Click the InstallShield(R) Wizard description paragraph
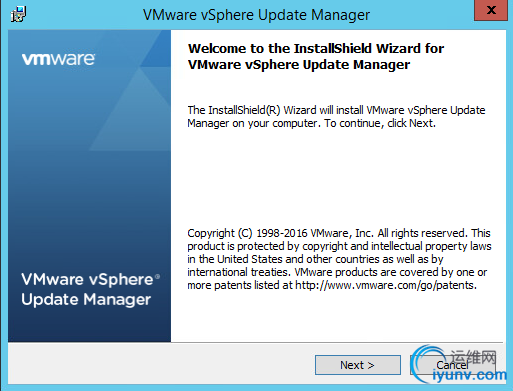This screenshot has height=391, width=513. pyautogui.click(x=336, y=117)
